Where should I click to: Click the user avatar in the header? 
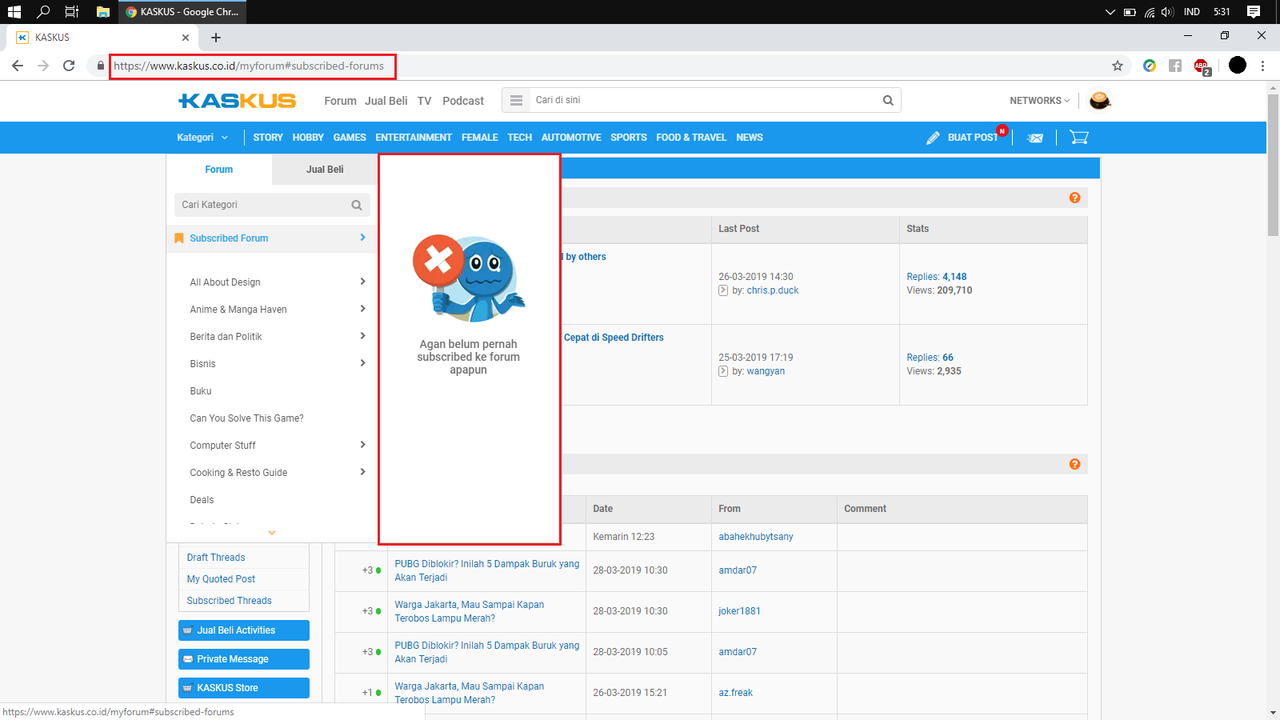pyautogui.click(x=1100, y=100)
